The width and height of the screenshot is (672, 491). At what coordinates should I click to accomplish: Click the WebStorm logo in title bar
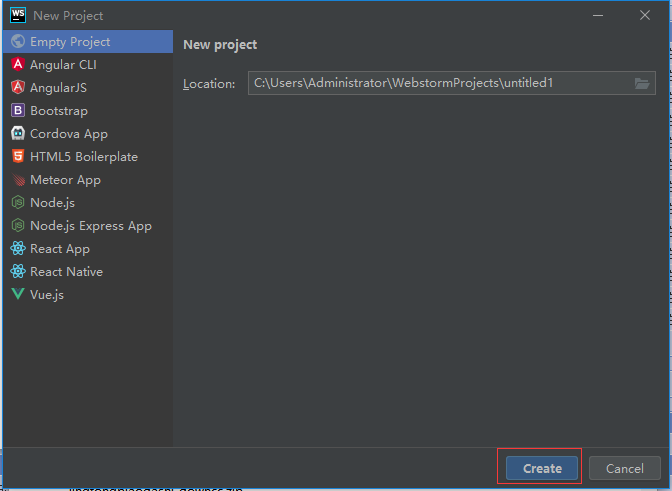pyautogui.click(x=17, y=15)
